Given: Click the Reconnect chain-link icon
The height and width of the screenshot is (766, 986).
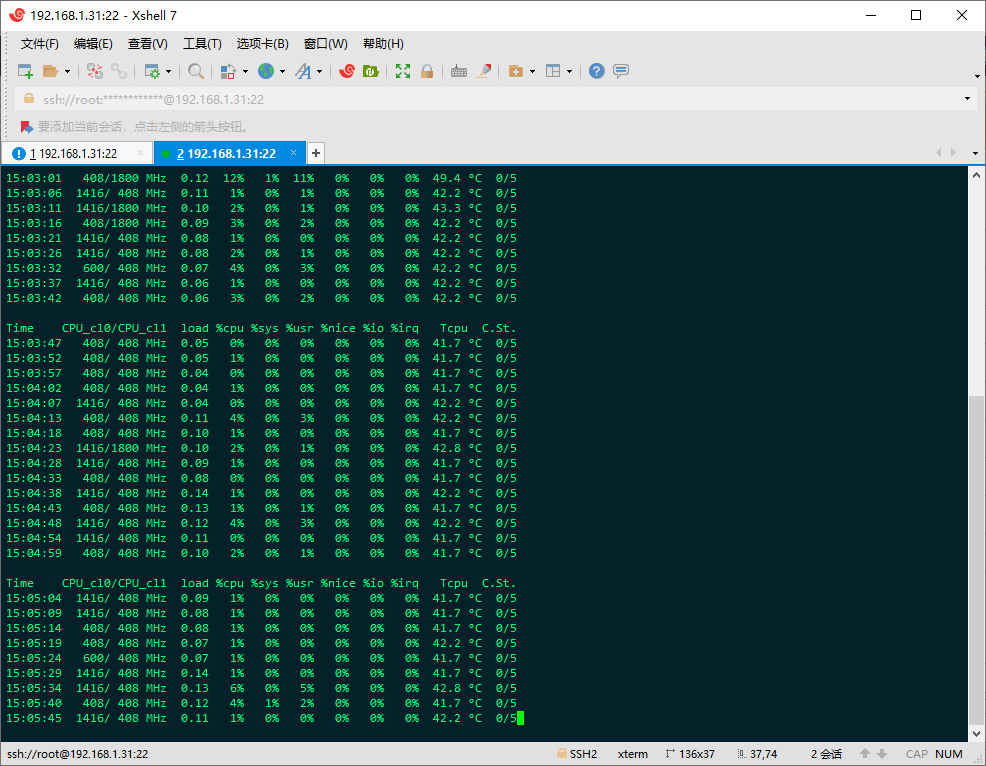Looking at the screenshot, I should [x=119, y=71].
